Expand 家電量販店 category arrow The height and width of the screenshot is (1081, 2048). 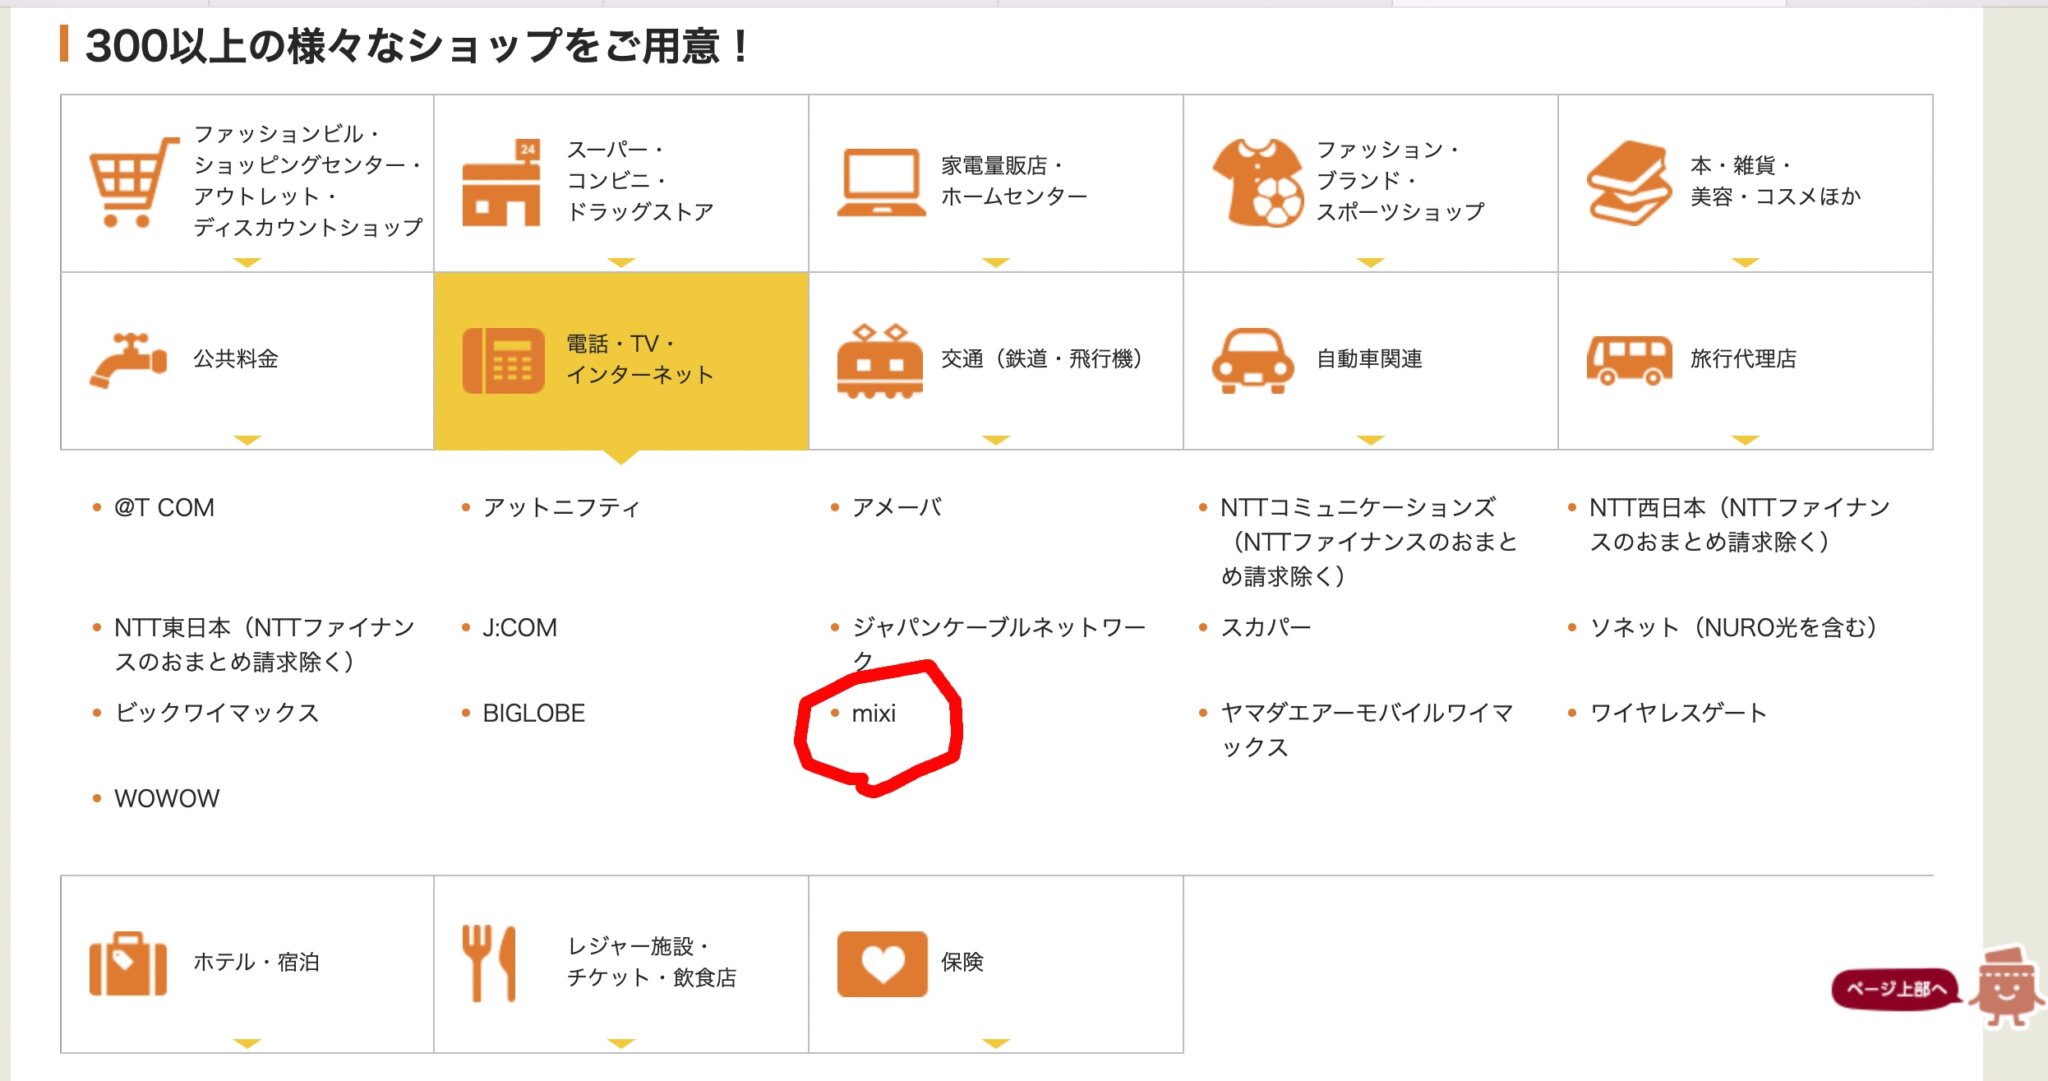click(996, 262)
